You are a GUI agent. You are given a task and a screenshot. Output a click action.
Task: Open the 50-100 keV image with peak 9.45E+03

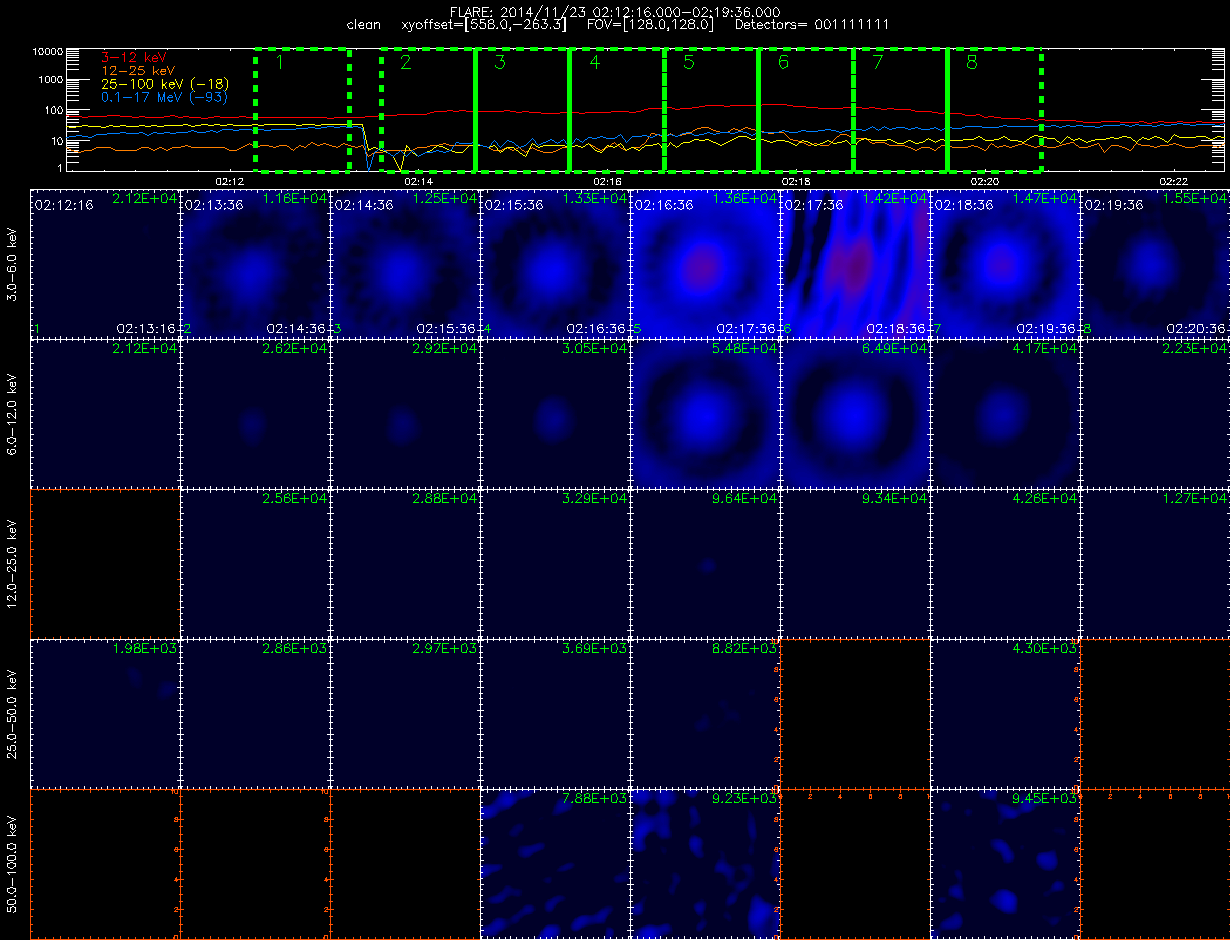pyautogui.click(x=1005, y=863)
